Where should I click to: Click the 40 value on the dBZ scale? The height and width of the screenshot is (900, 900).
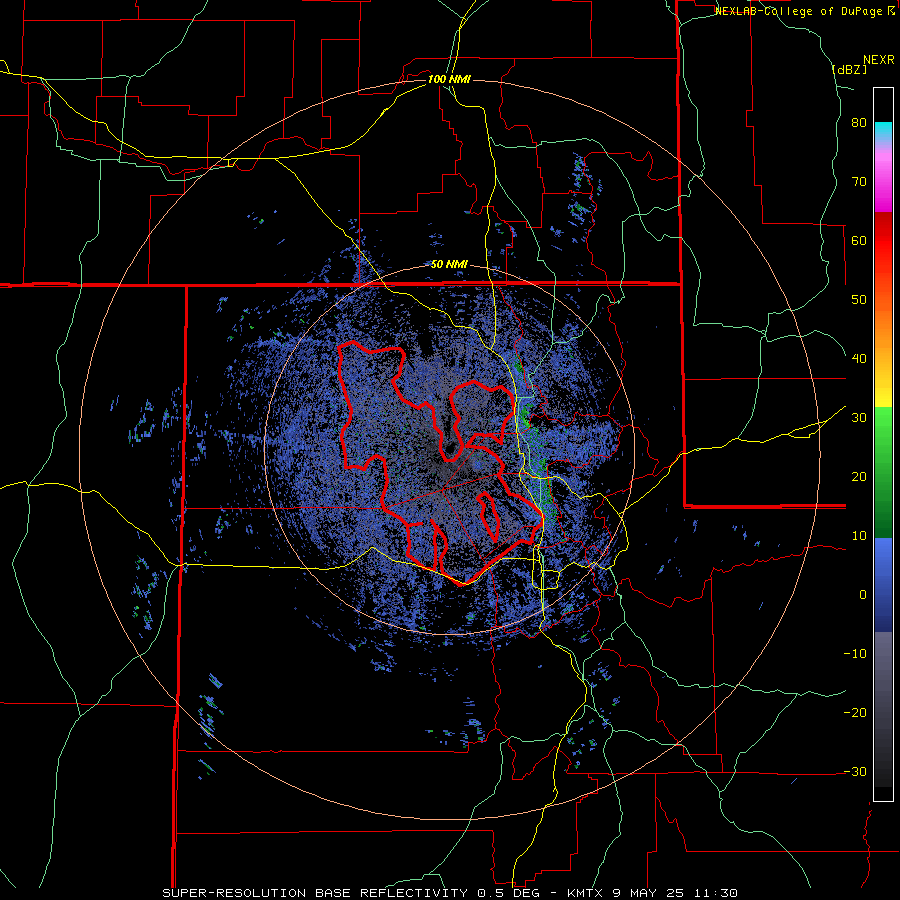pos(859,359)
